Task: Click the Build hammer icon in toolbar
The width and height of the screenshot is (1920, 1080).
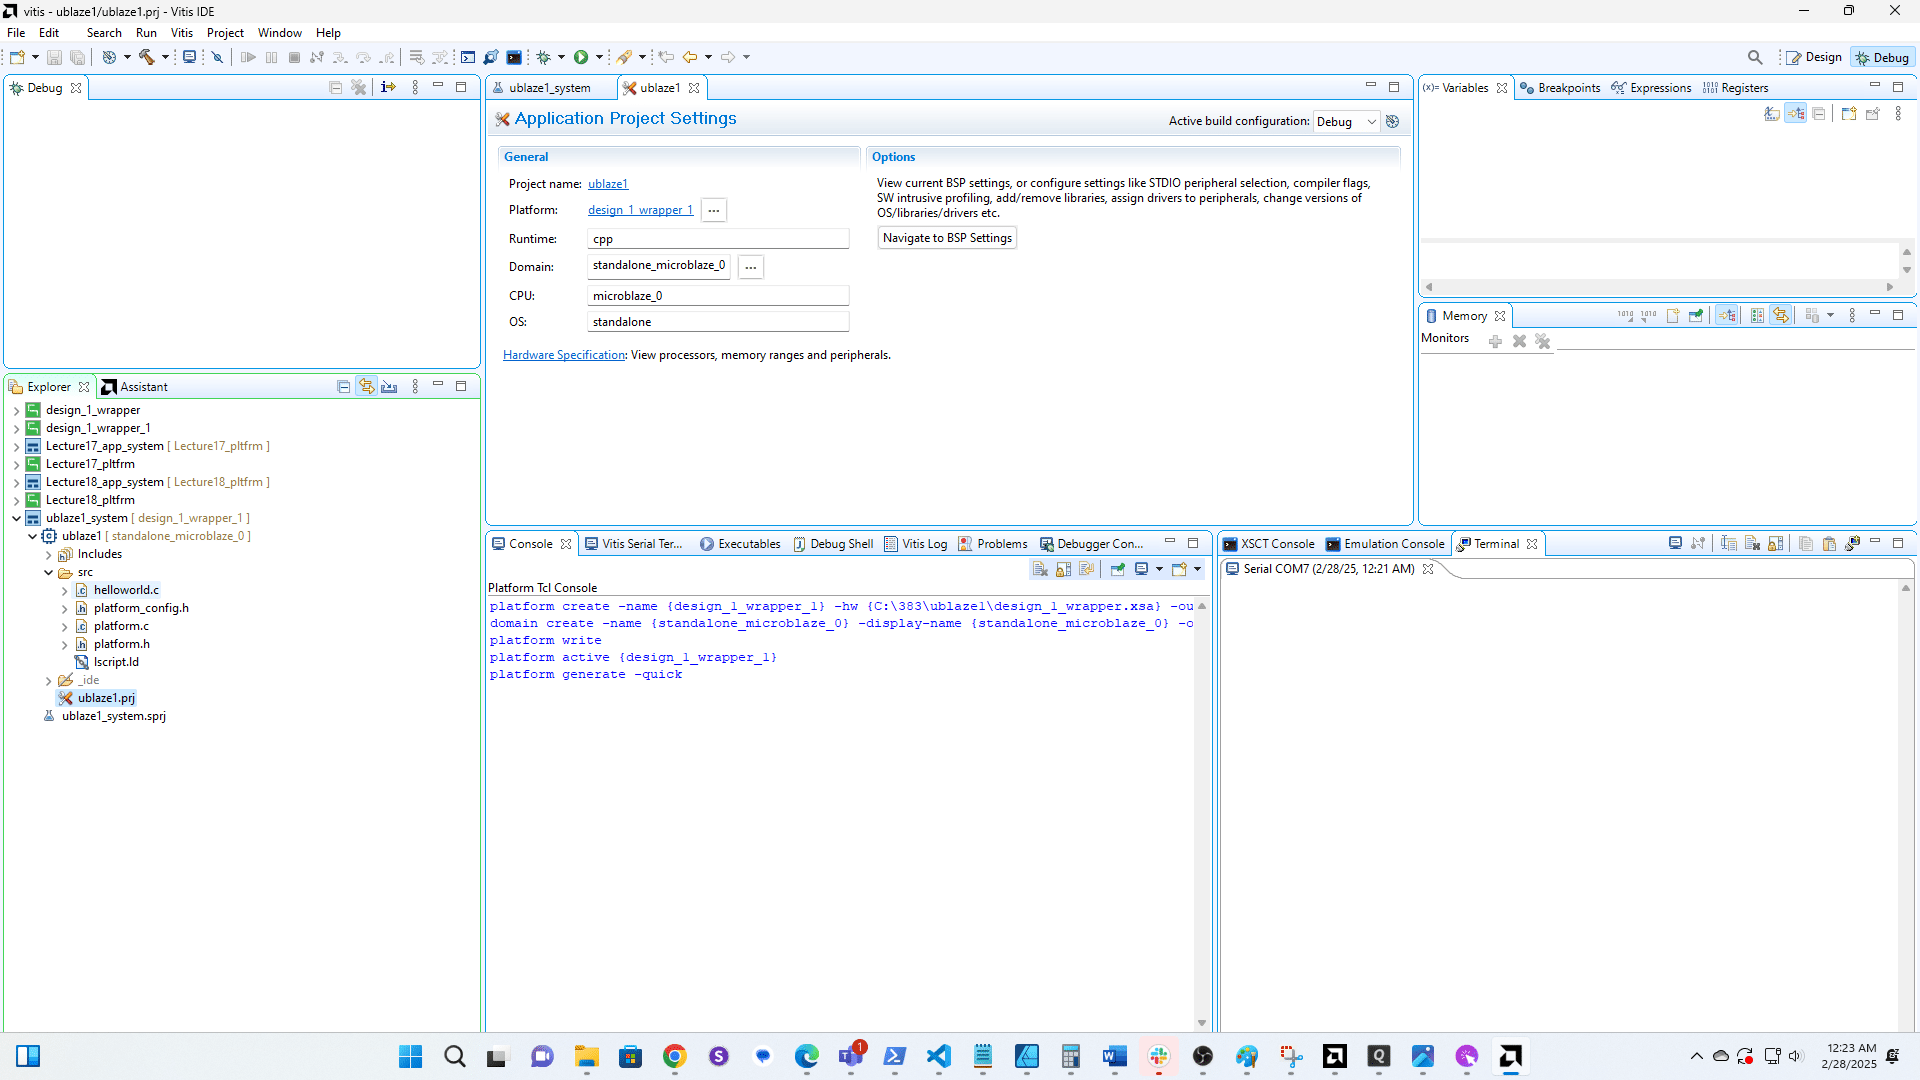Action: [x=148, y=57]
